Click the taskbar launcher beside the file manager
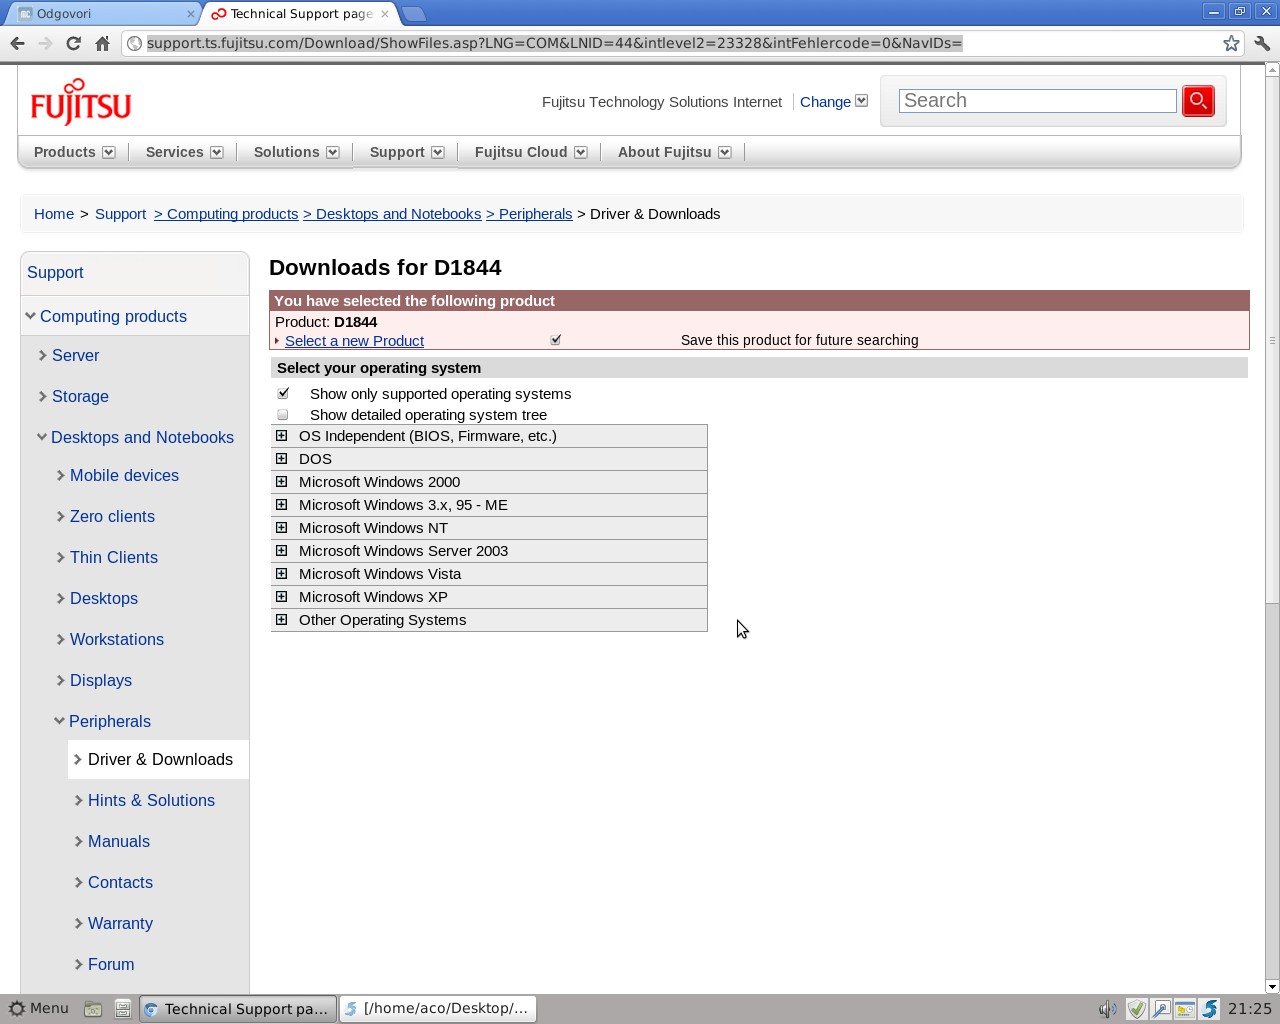Image resolution: width=1280 pixels, height=1024 pixels. tap(123, 1009)
